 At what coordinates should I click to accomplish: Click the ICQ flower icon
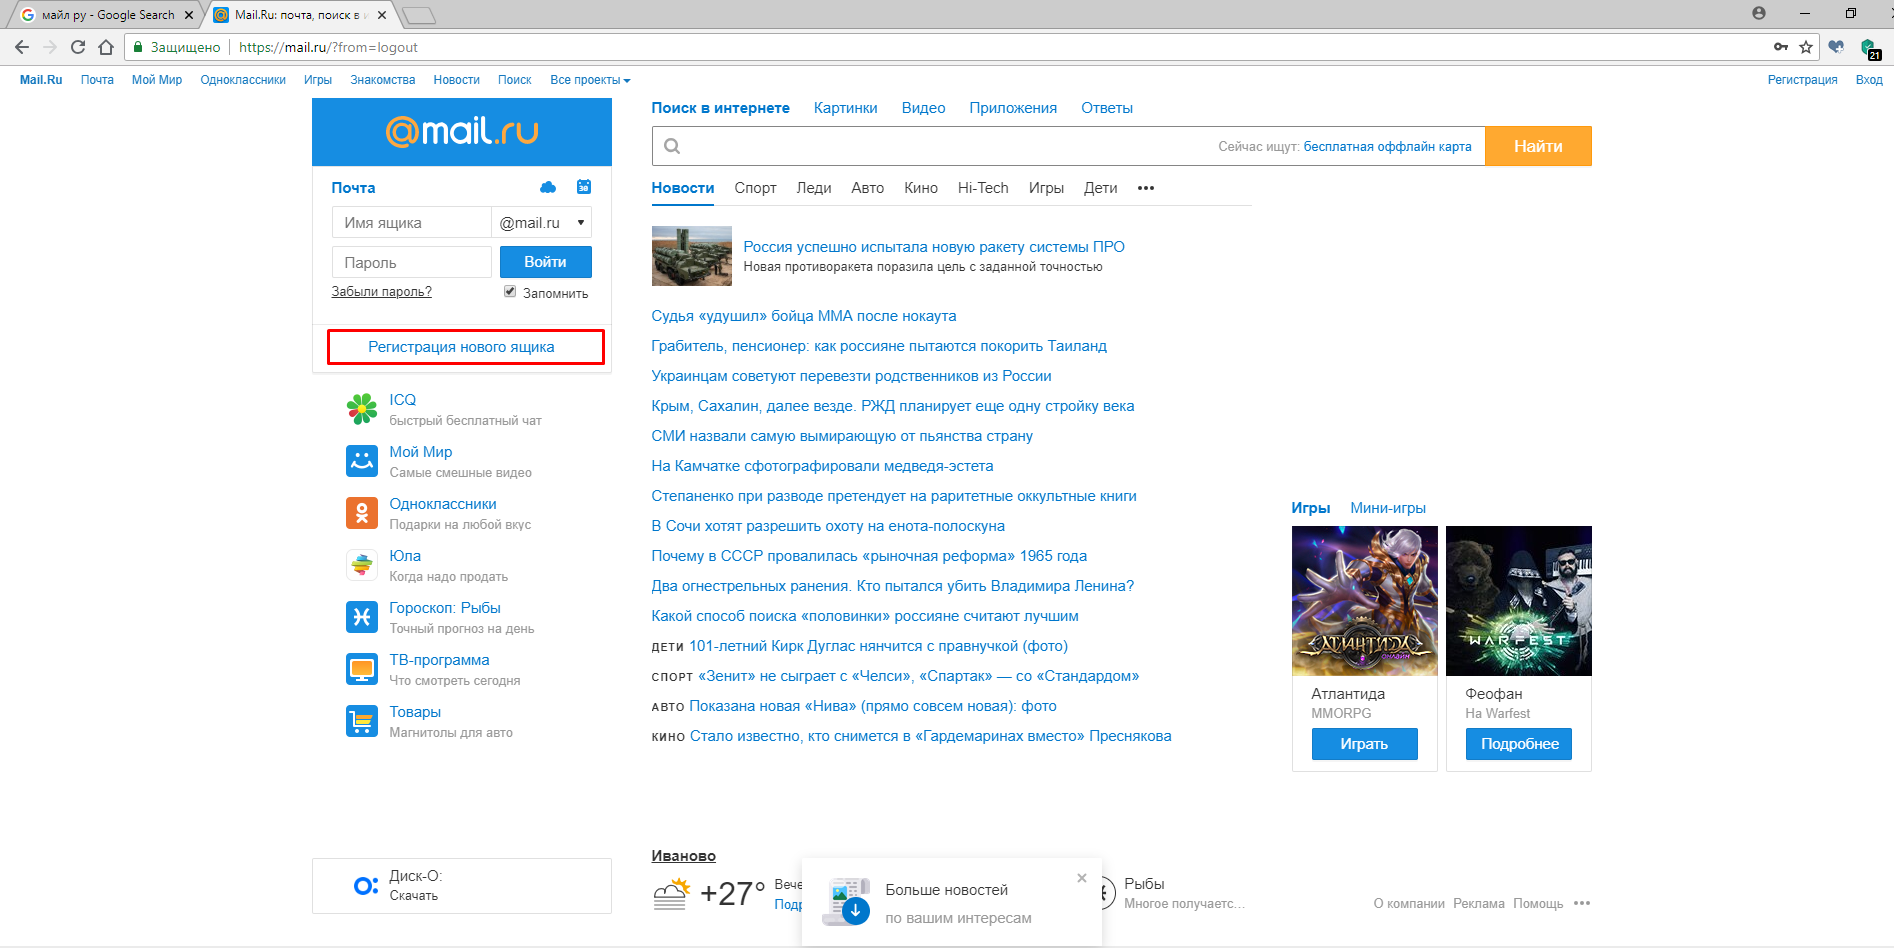[x=361, y=409]
